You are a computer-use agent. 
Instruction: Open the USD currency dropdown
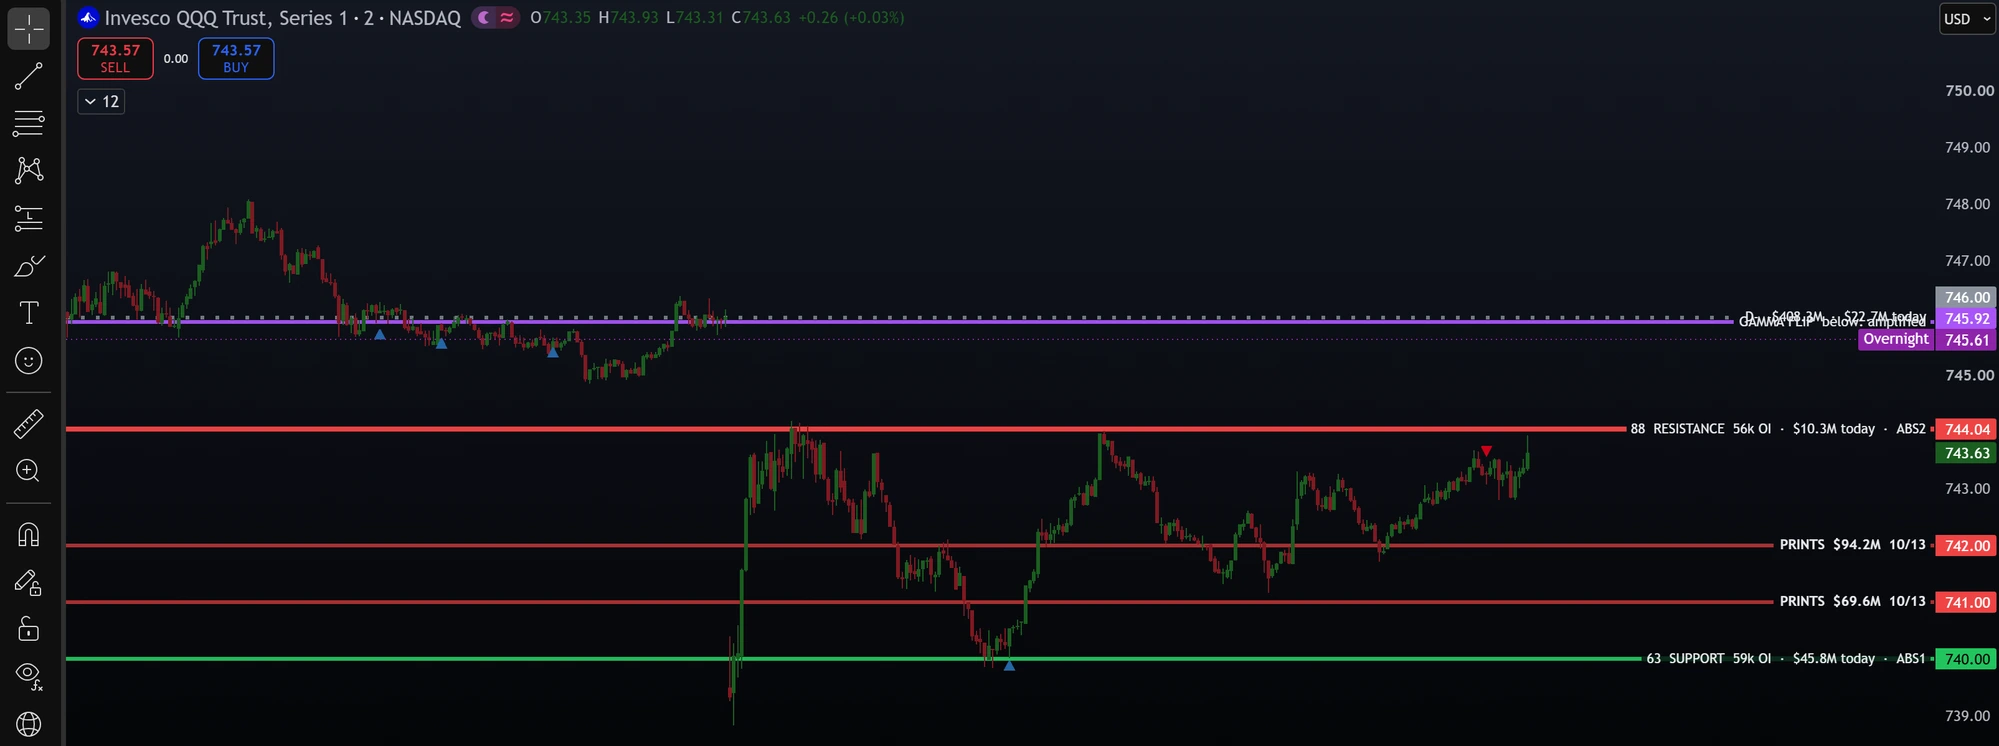point(1967,19)
